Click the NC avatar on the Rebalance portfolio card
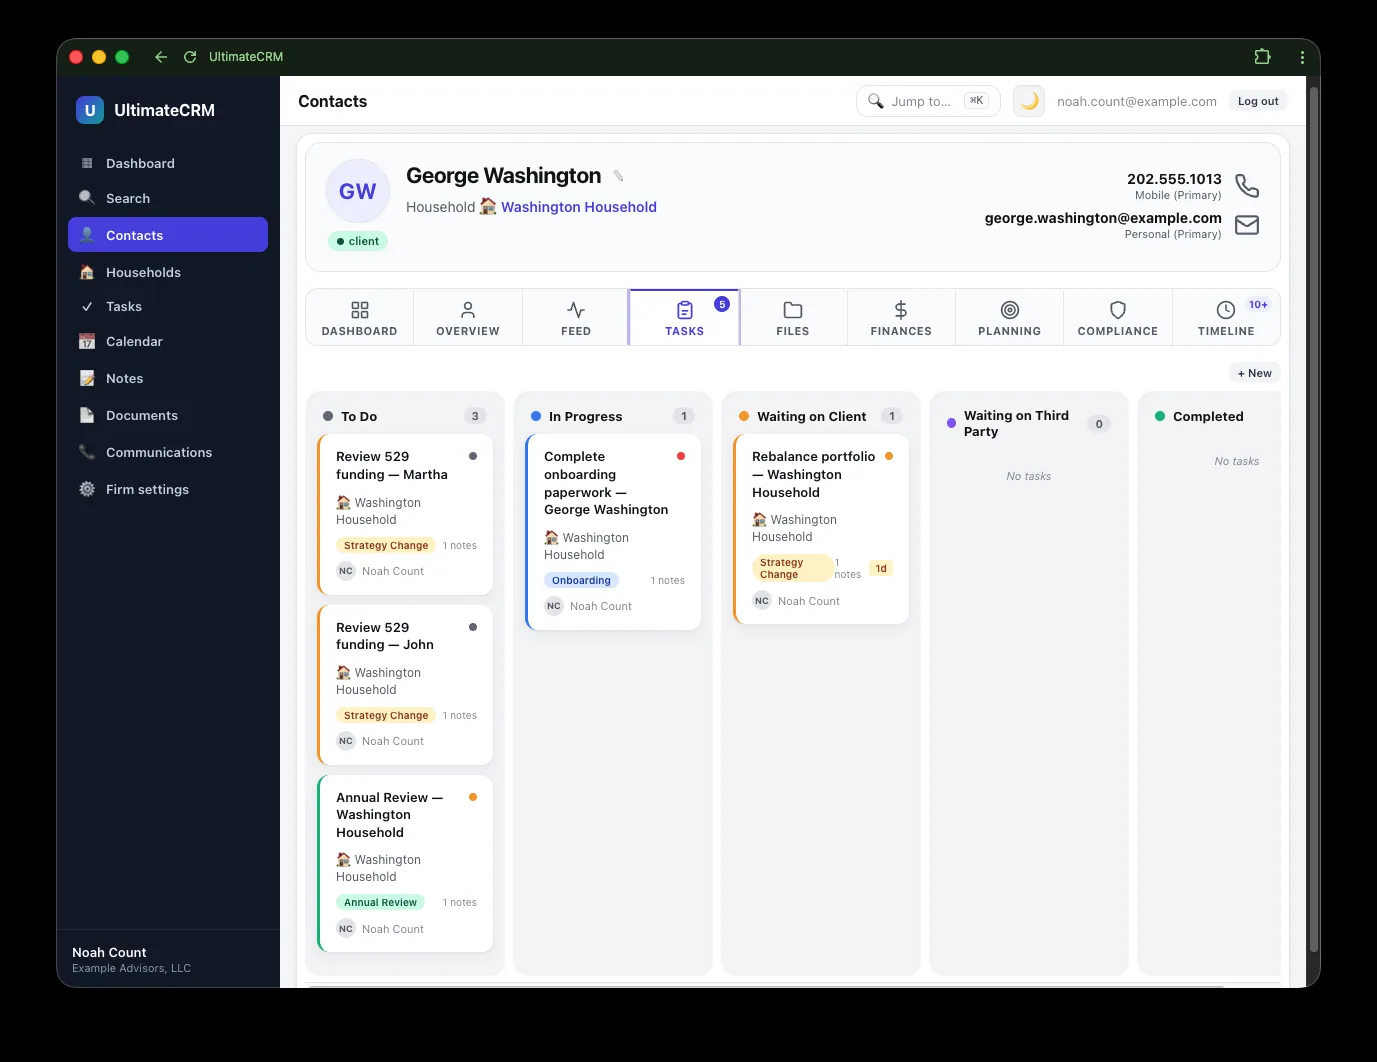The width and height of the screenshot is (1377, 1062). 762,601
